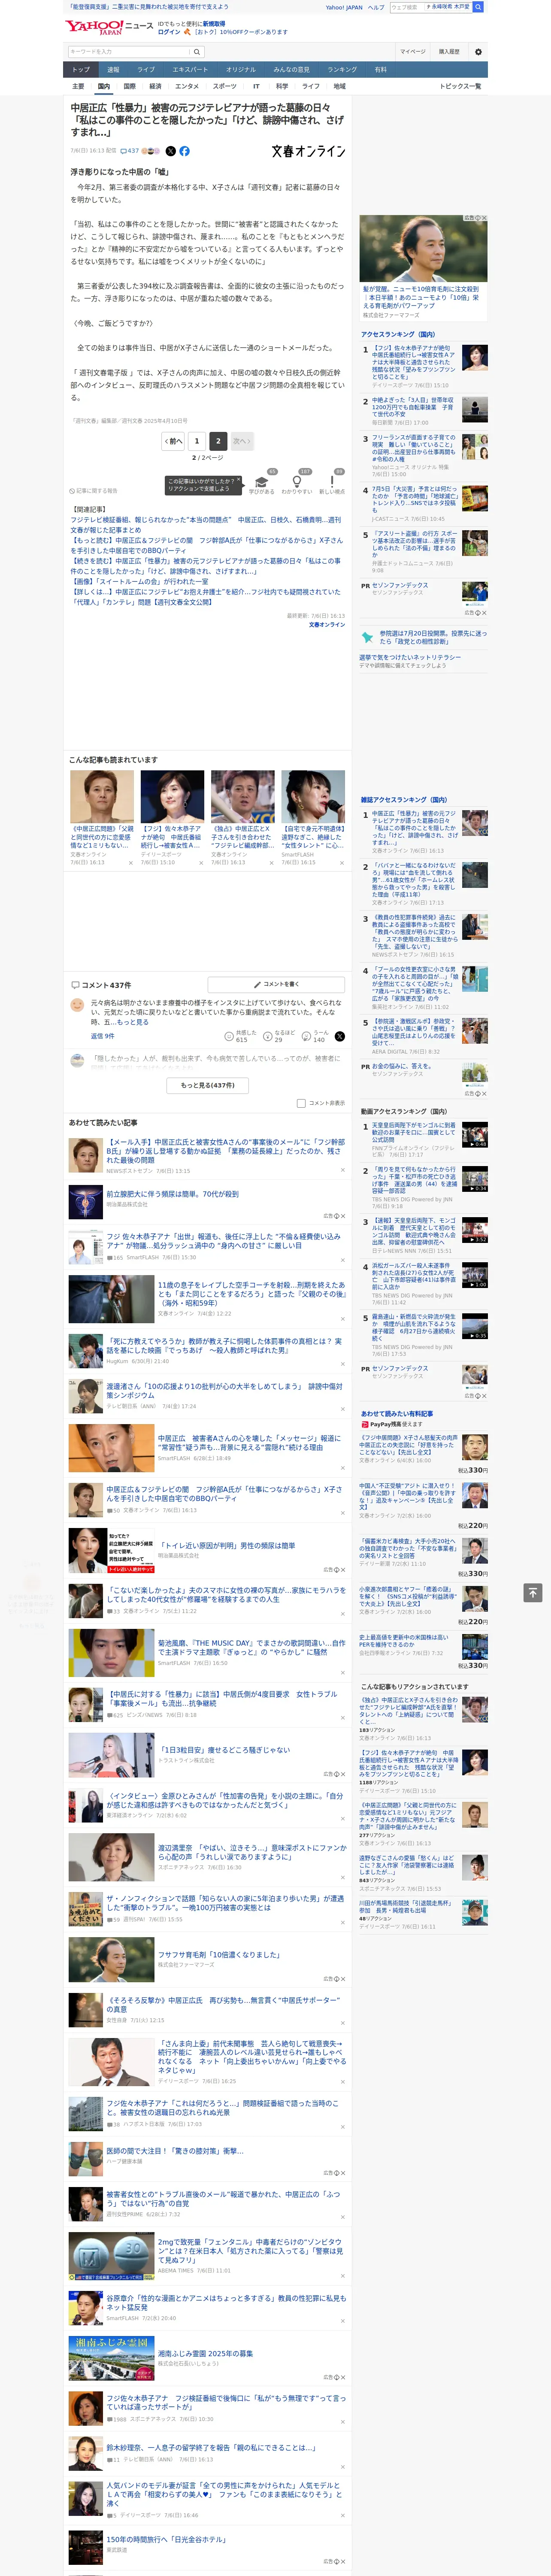
Task: Click the scroll-to-top arrow button
Action: pos(533,1593)
